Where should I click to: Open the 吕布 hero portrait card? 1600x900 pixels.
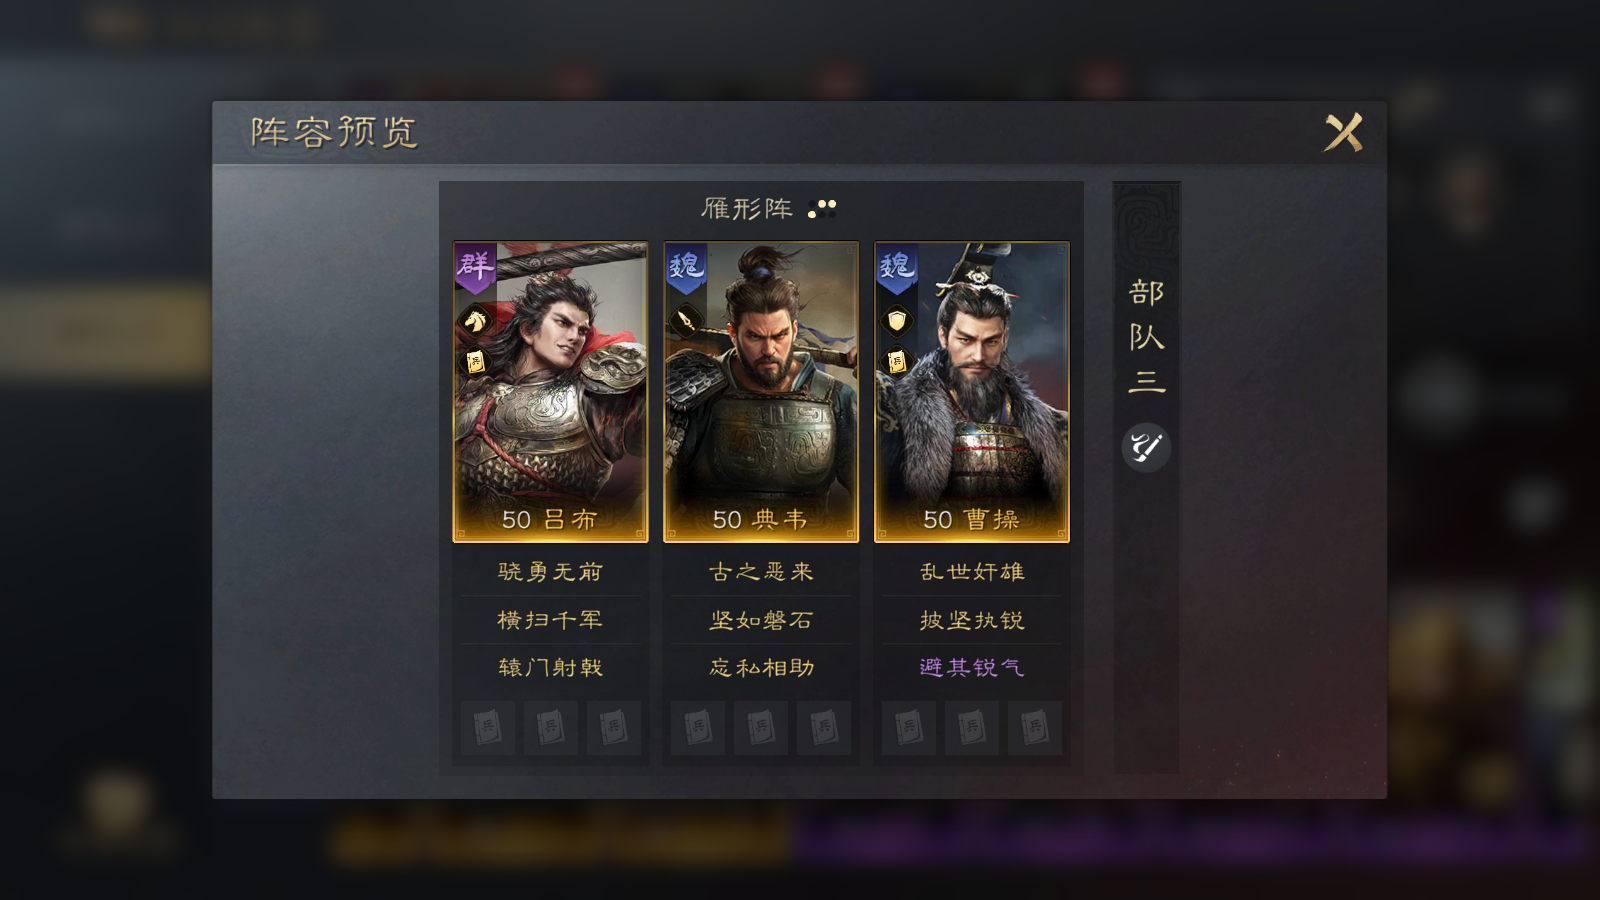[551, 392]
